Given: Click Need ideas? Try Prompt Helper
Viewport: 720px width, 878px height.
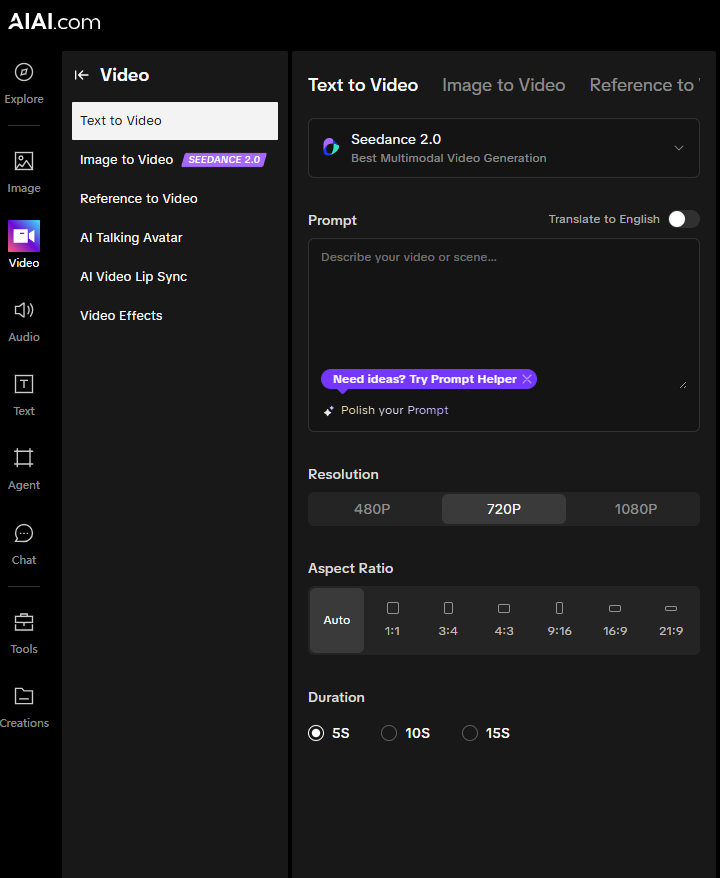Looking at the screenshot, I should coord(424,379).
